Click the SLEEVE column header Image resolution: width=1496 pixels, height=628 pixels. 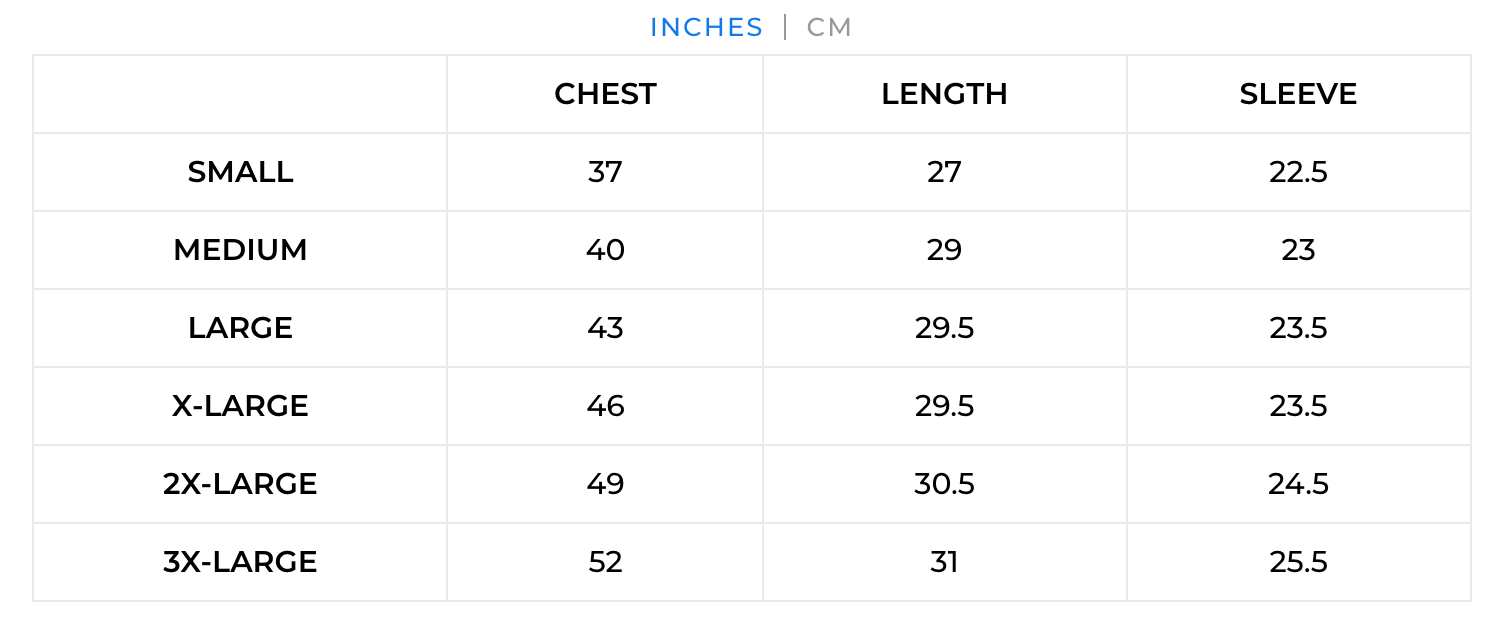[1298, 94]
